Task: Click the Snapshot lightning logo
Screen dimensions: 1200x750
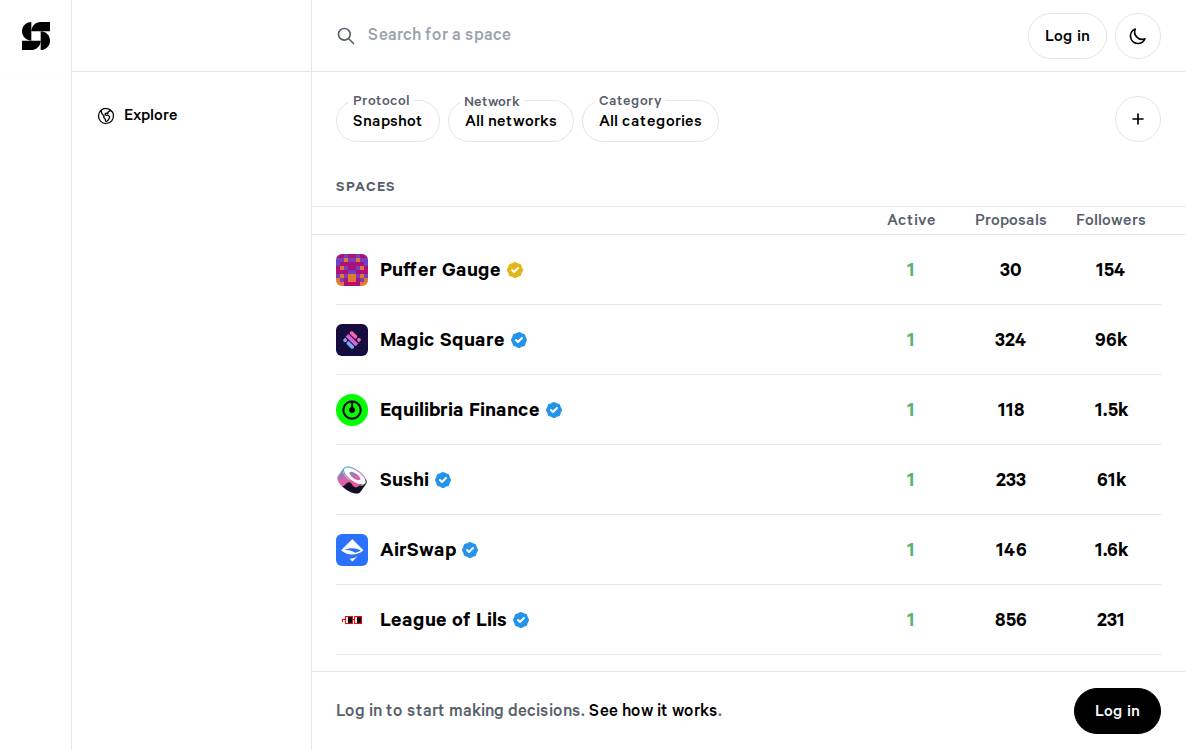Action: pos(36,36)
